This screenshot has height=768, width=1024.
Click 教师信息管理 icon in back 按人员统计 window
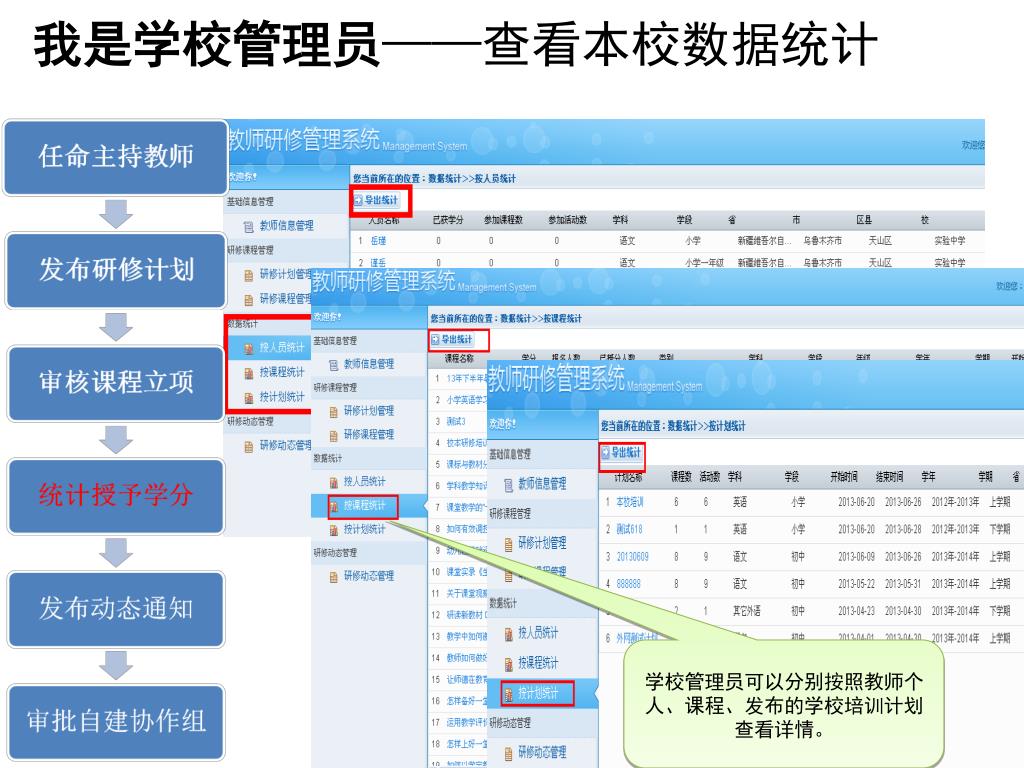point(248,227)
